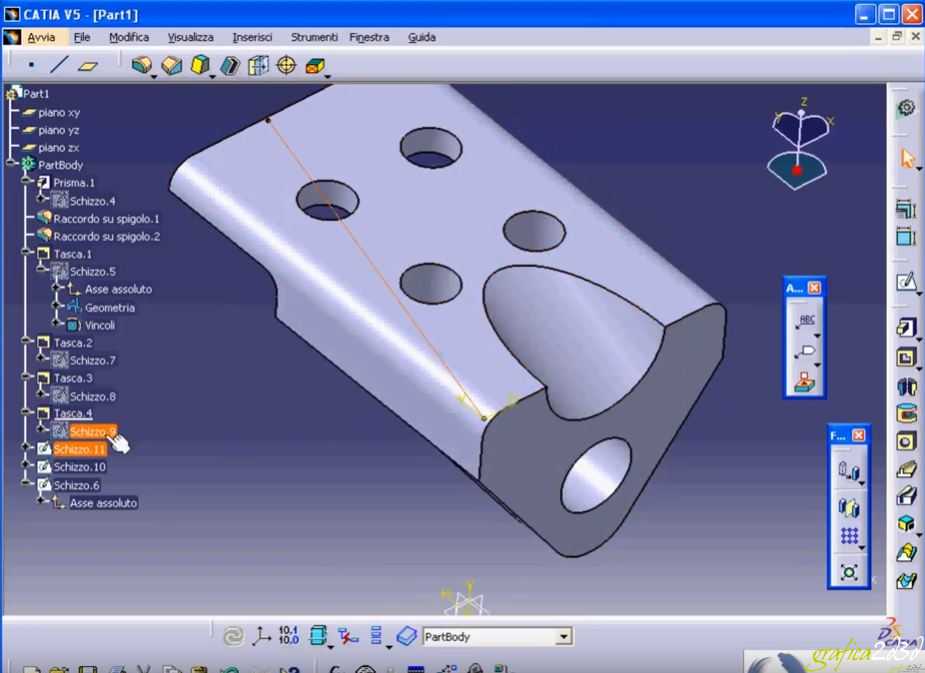Click the axis system icon in bottom toolbar

tap(261, 636)
